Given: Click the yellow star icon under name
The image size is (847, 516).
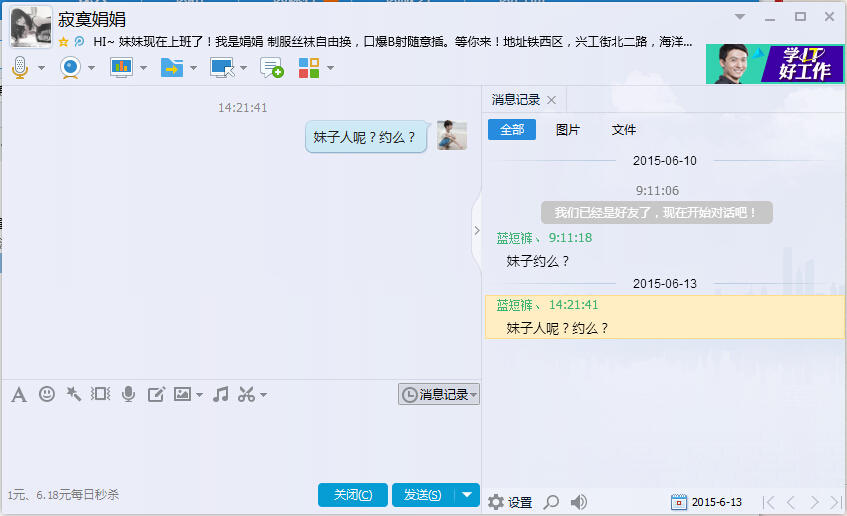Looking at the screenshot, I should point(63,42).
